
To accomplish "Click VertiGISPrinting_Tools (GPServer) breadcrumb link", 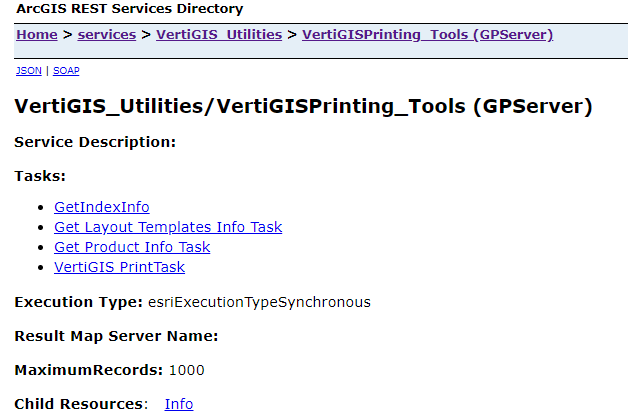I will pos(427,35).
